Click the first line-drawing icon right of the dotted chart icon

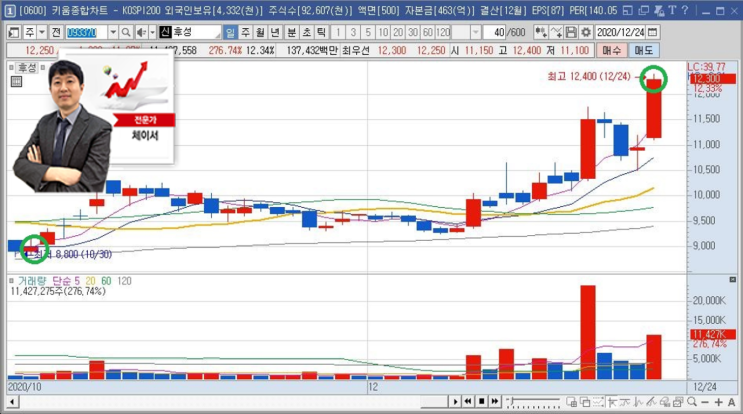pyautogui.click(x=612, y=402)
